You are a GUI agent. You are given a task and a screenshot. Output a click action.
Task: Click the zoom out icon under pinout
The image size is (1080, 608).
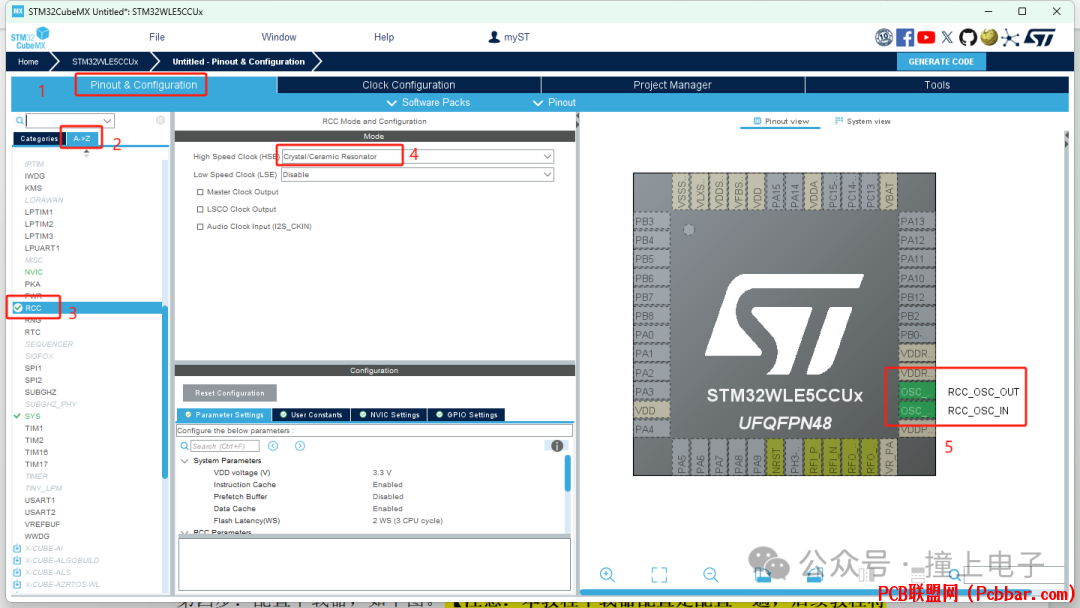pyautogui.click(x=711, y=574)
